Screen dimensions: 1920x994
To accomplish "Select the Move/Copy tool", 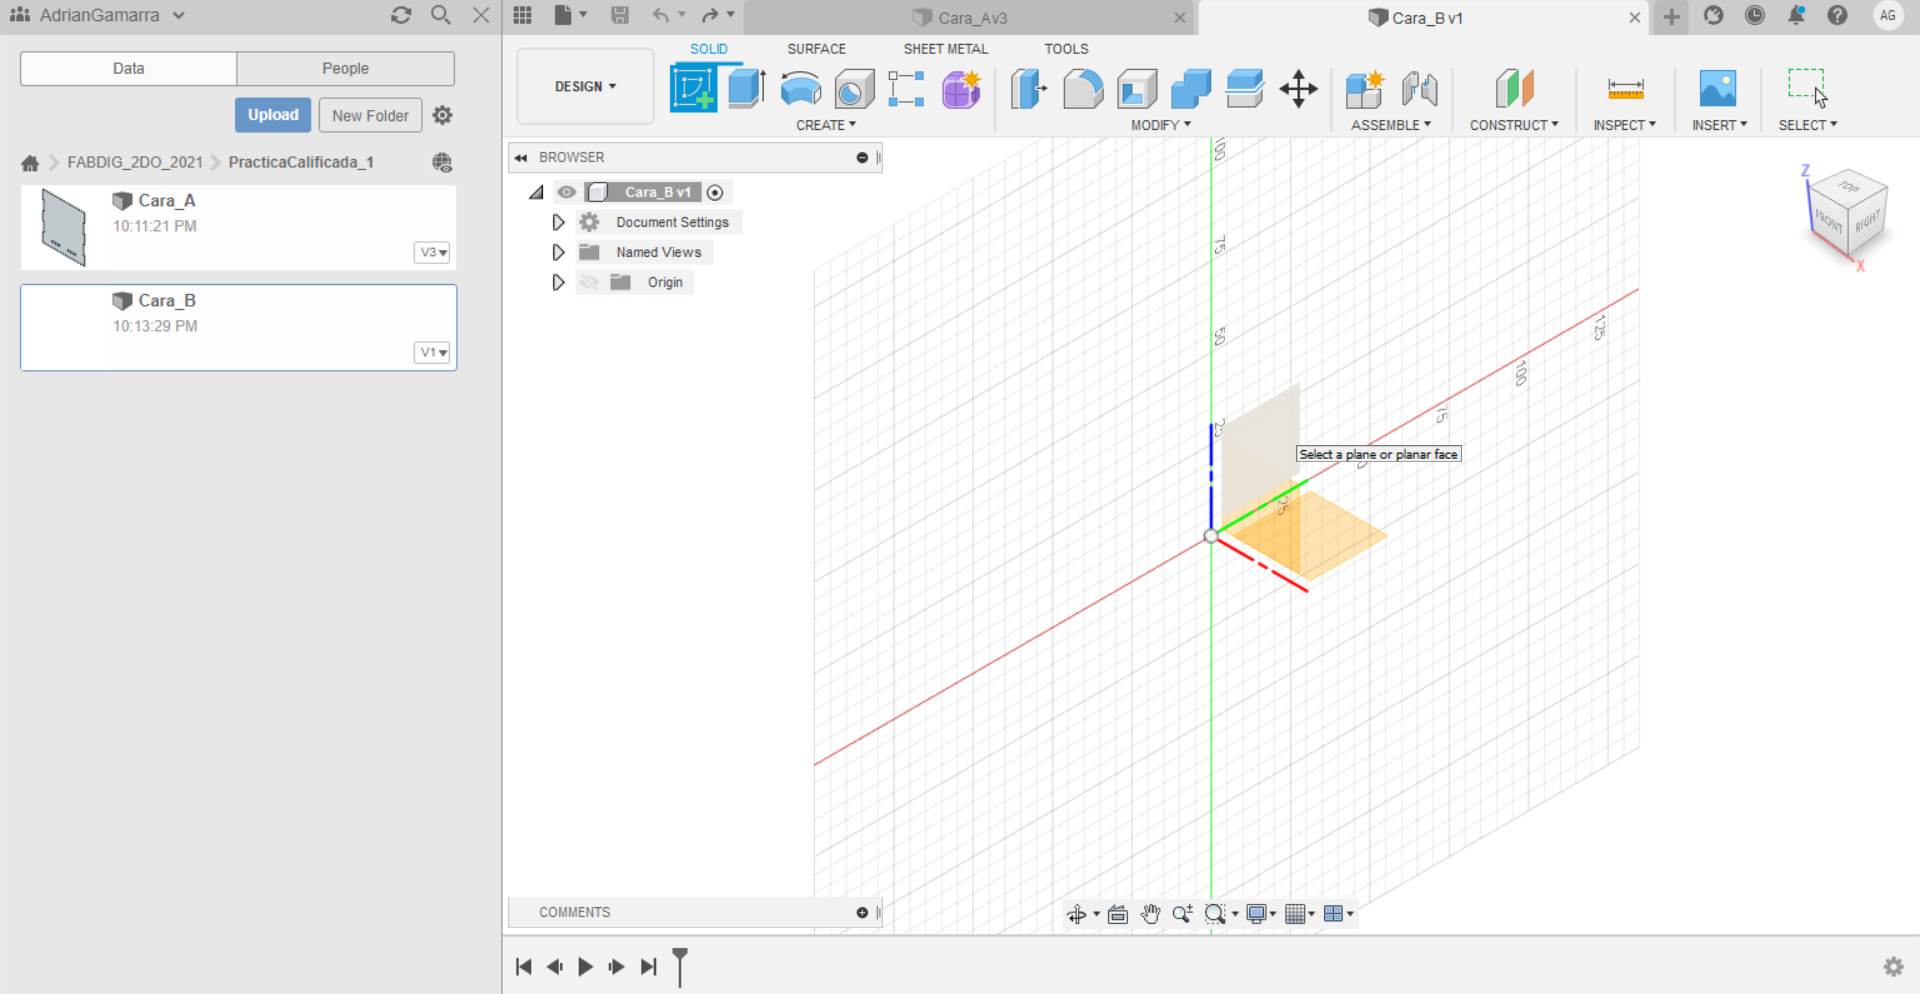I will click(x=1298, y=89).
